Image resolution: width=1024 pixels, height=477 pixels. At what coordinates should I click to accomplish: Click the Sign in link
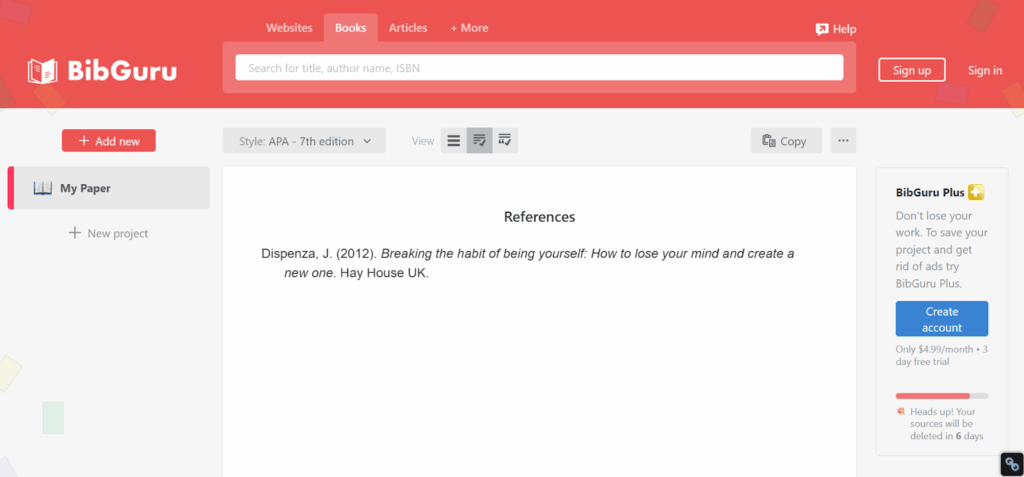[985, 70]
